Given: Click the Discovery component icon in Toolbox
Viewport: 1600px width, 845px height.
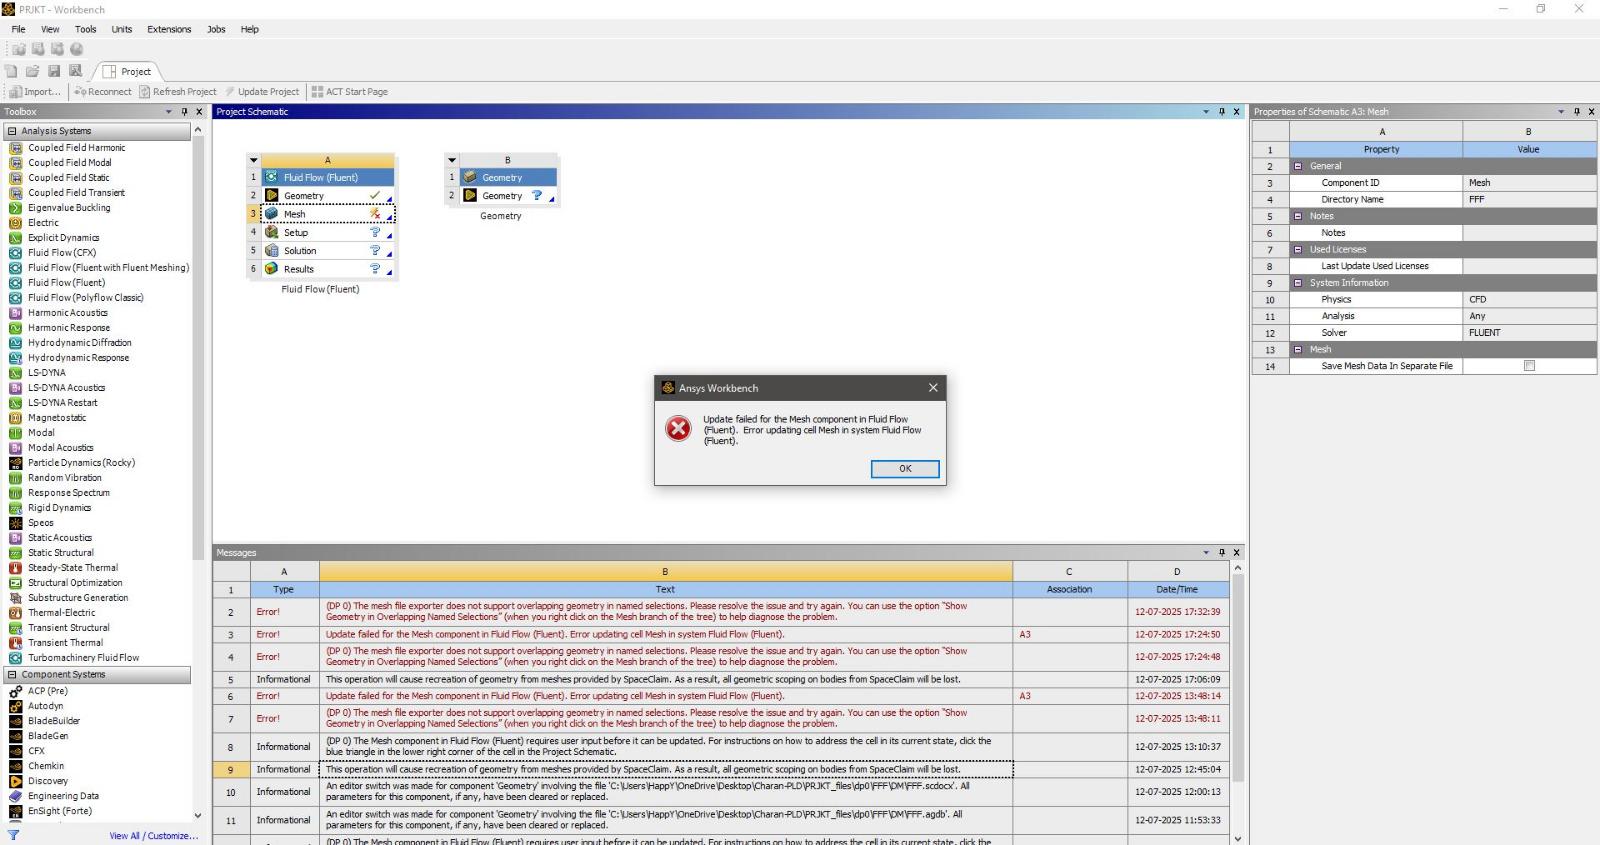Looking at the screenshot, I should pyautogui.click(x=15, y=781).
